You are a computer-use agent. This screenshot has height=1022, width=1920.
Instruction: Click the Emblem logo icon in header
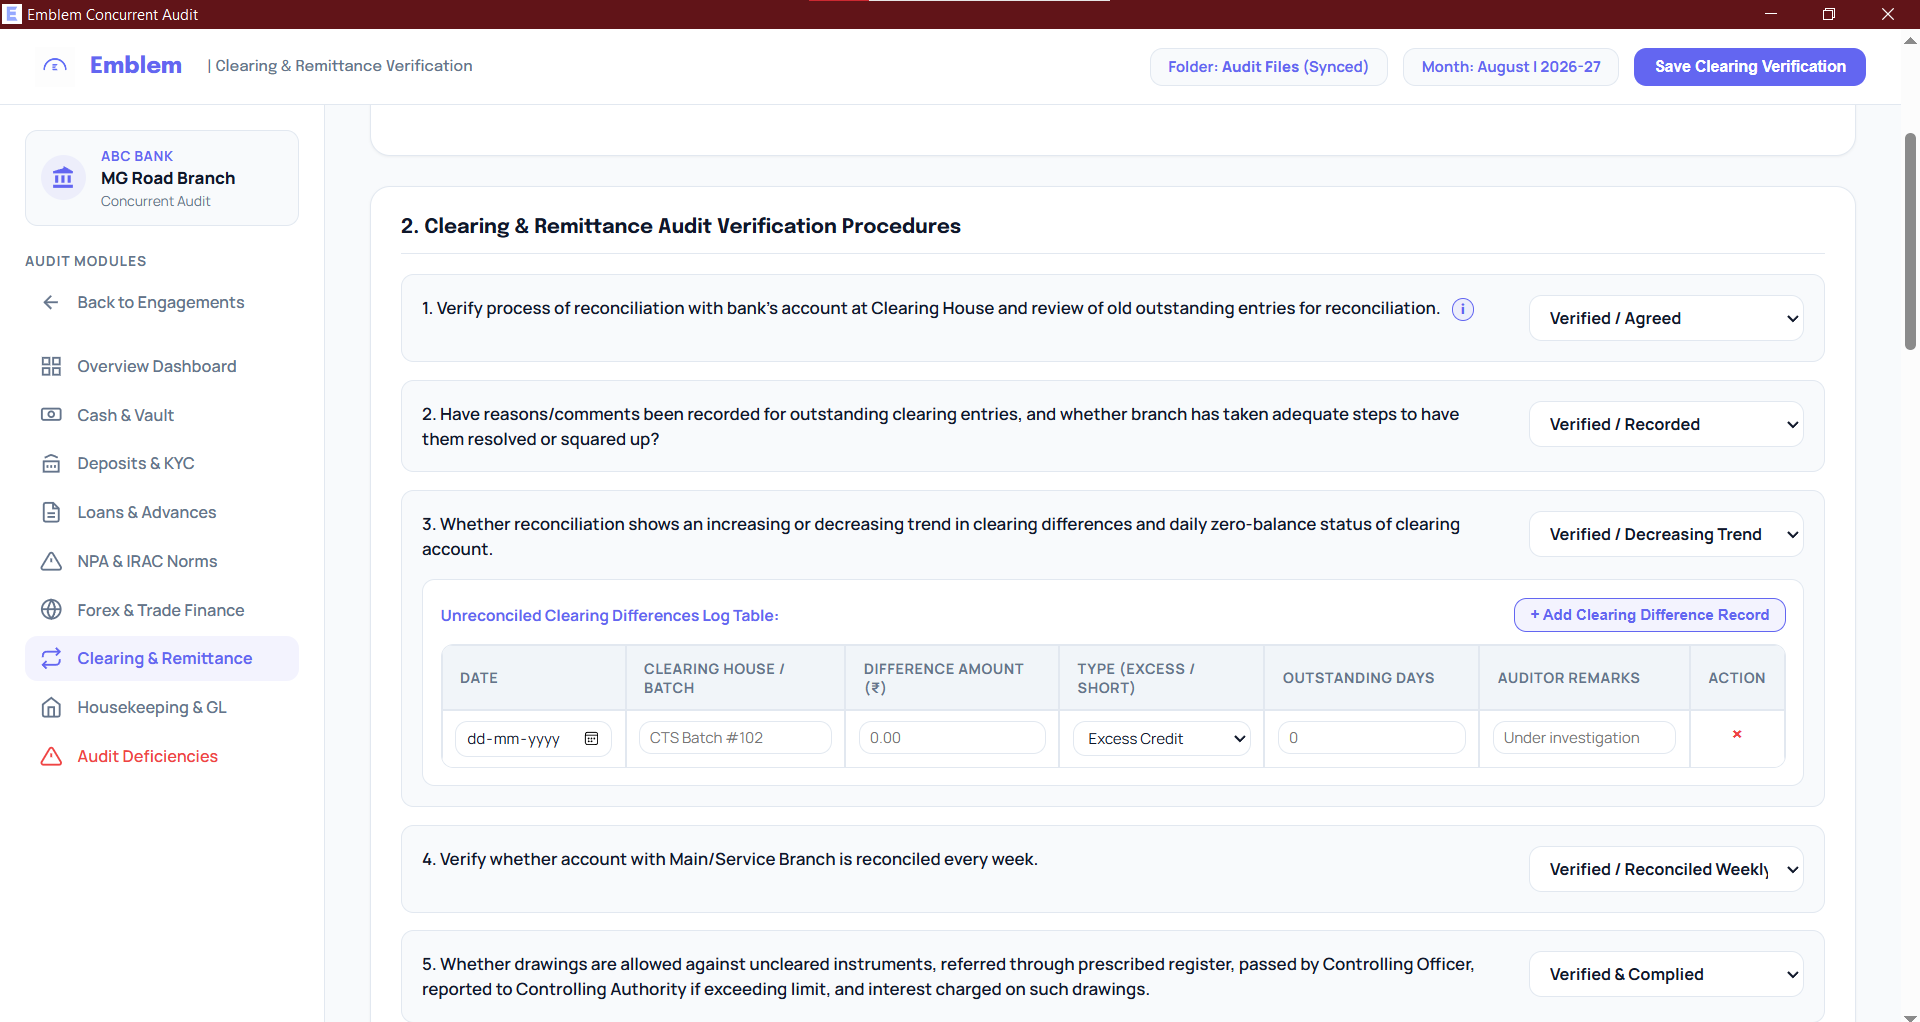55,66
